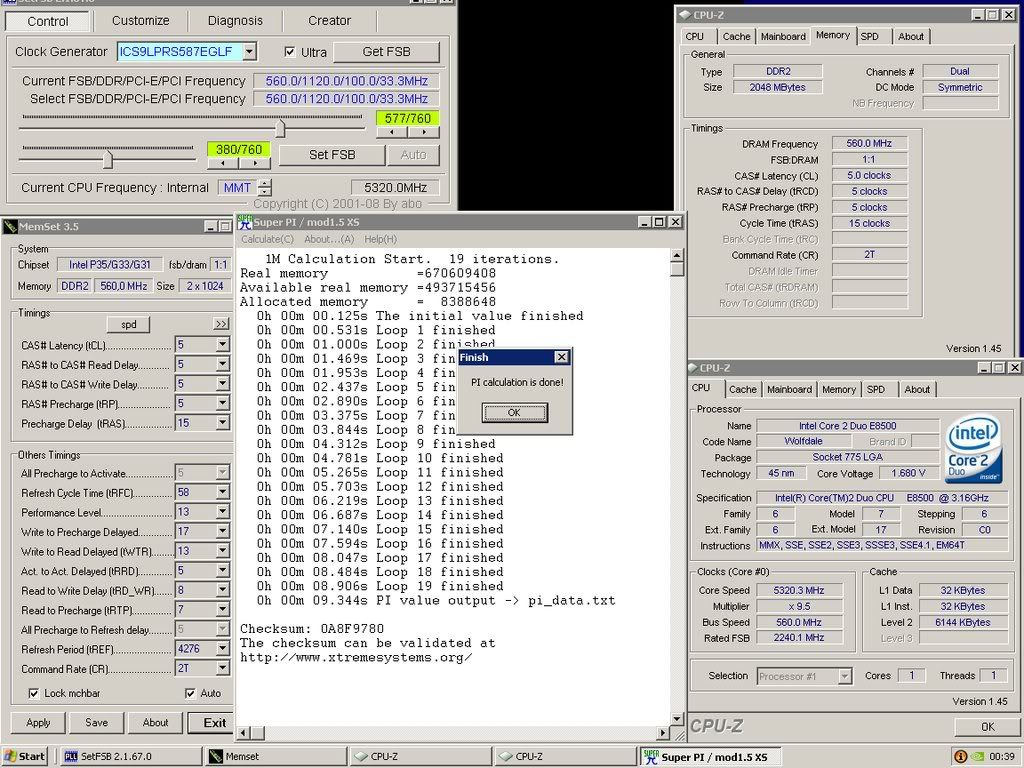
Task: Click the Super PI vertical scrollbar up arrow
Action: tap(677, 255)
